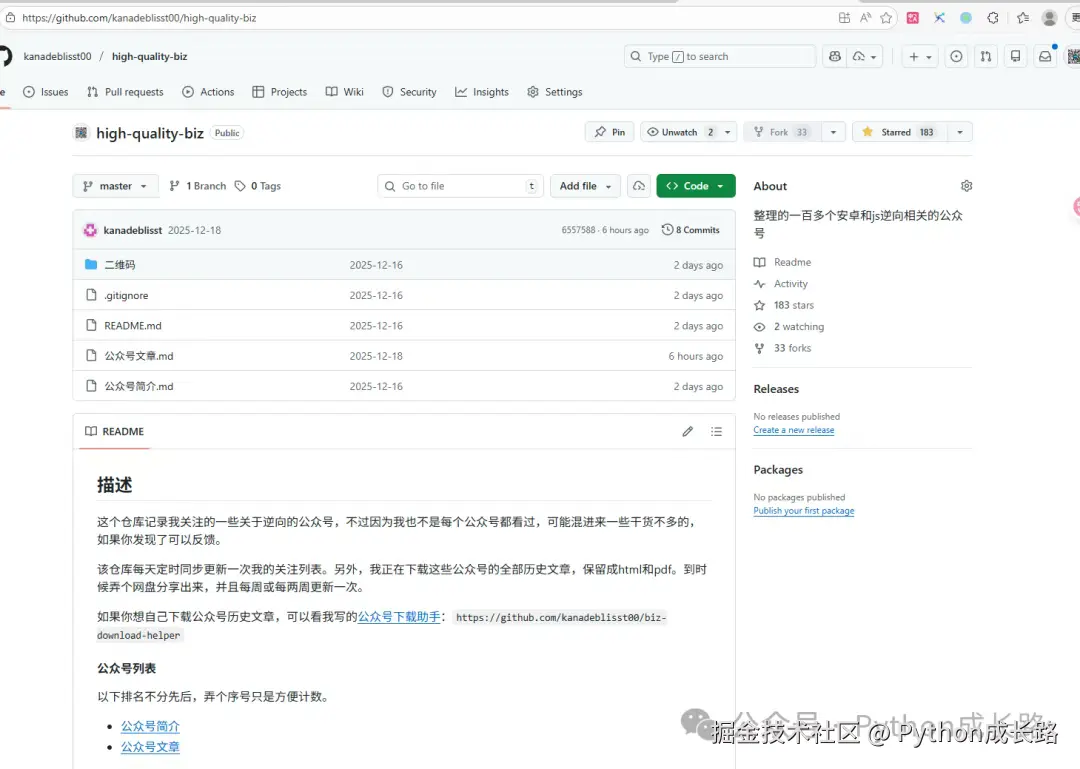Viewport: 1080px width, 769px height.
Task: Click the Go to file field
Action: [x=460, y=186]
